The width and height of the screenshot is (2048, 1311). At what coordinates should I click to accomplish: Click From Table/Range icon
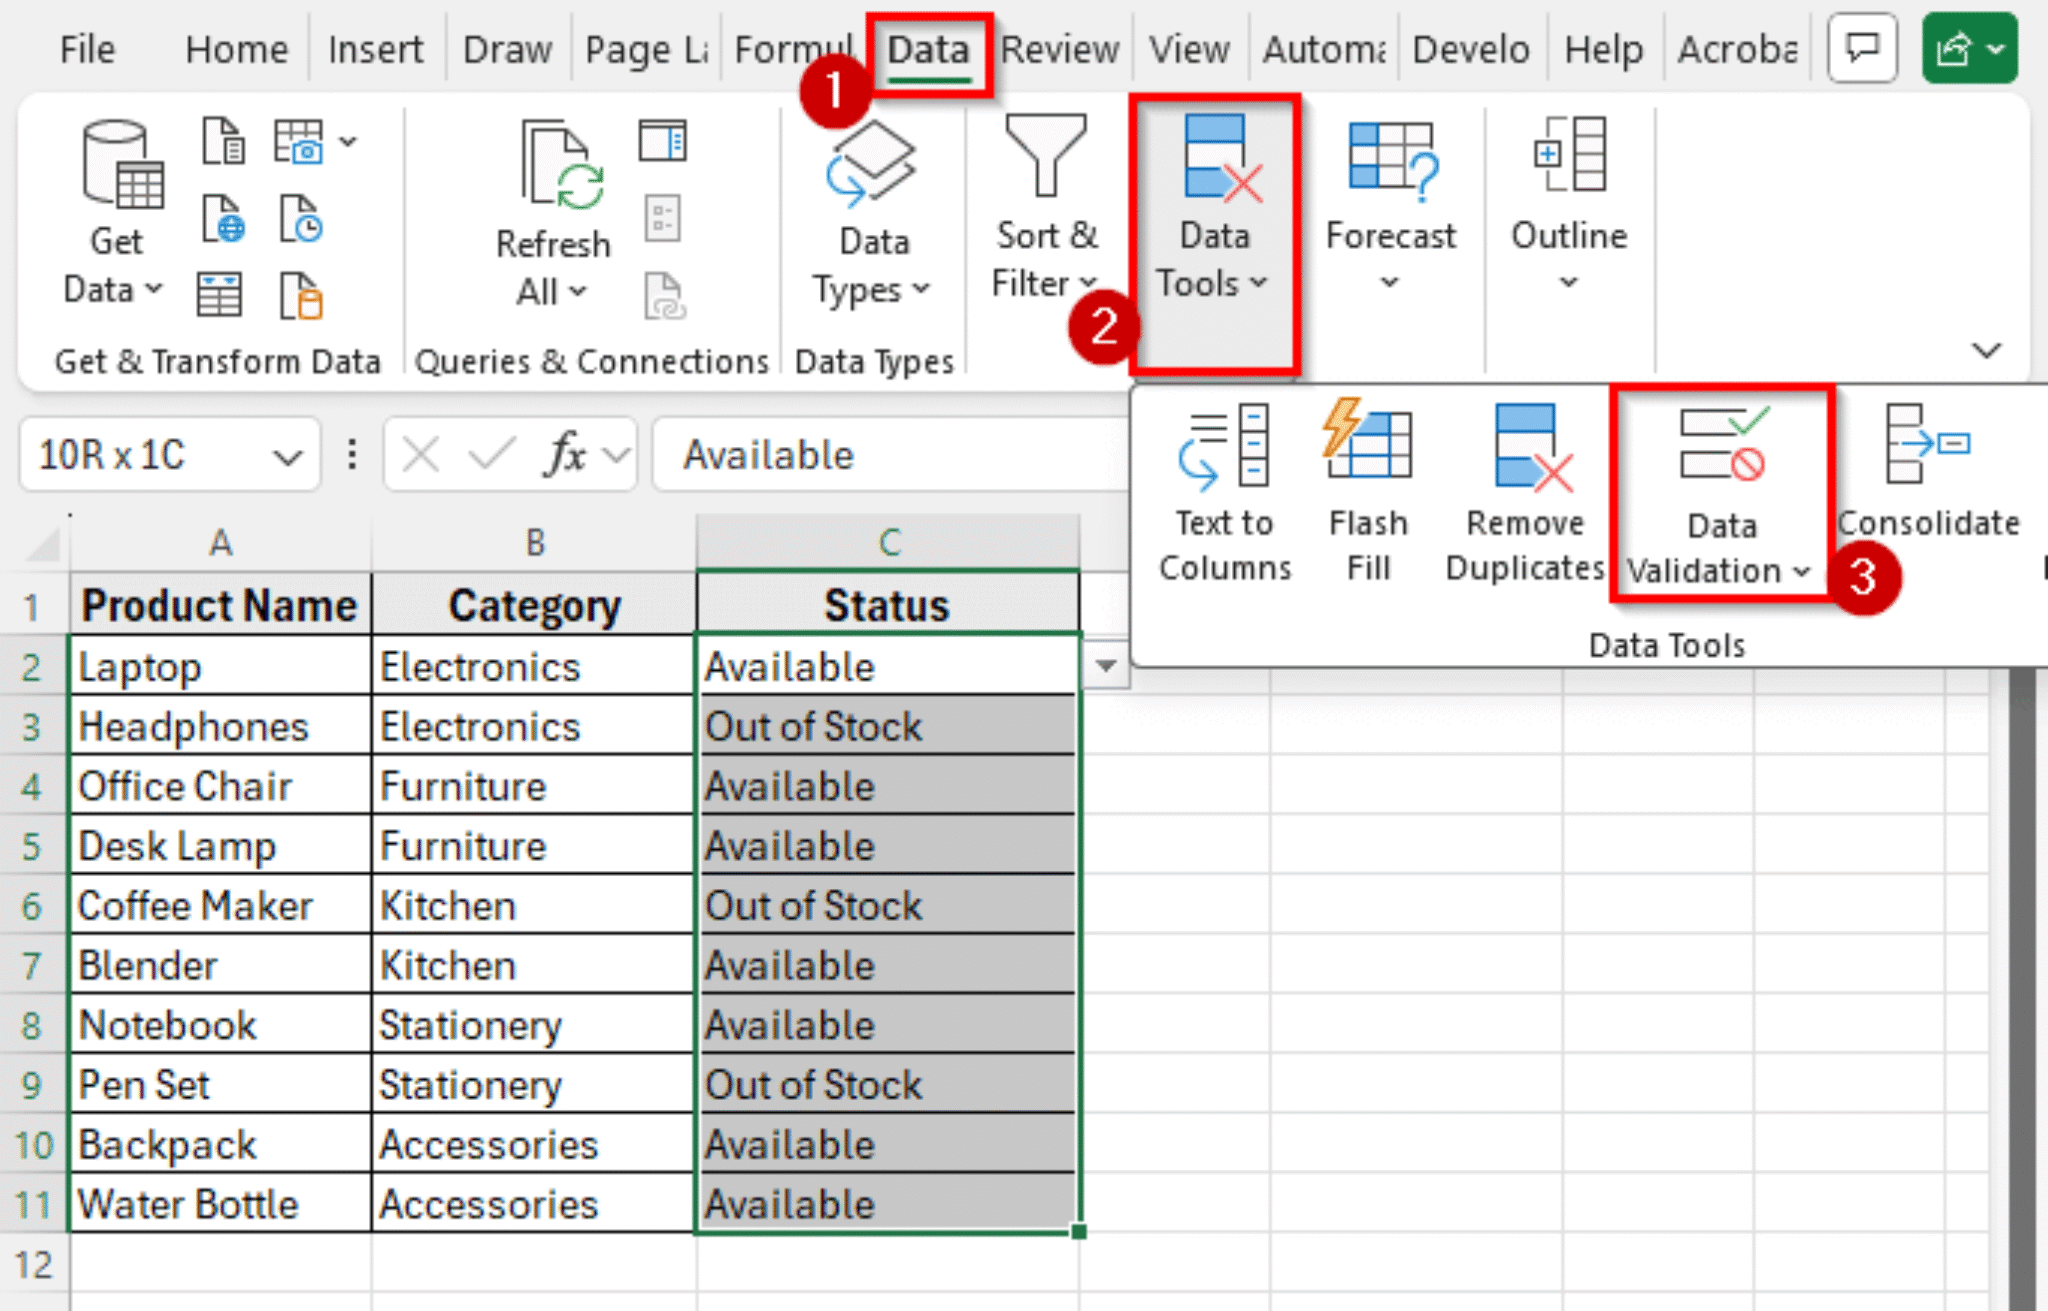[x=220, y=295]
